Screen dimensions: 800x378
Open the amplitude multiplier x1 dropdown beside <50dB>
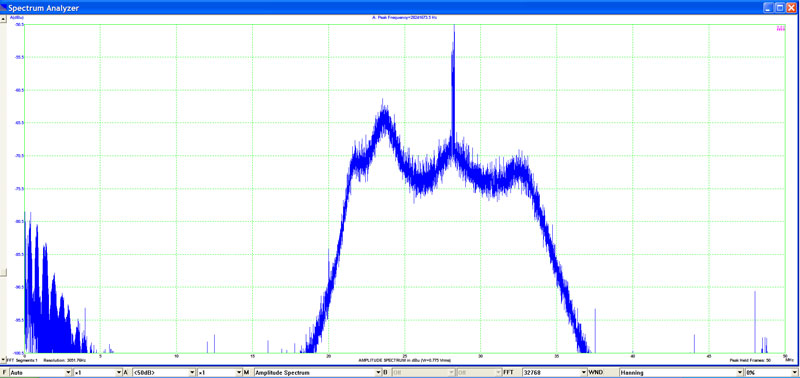click(219, 373)
